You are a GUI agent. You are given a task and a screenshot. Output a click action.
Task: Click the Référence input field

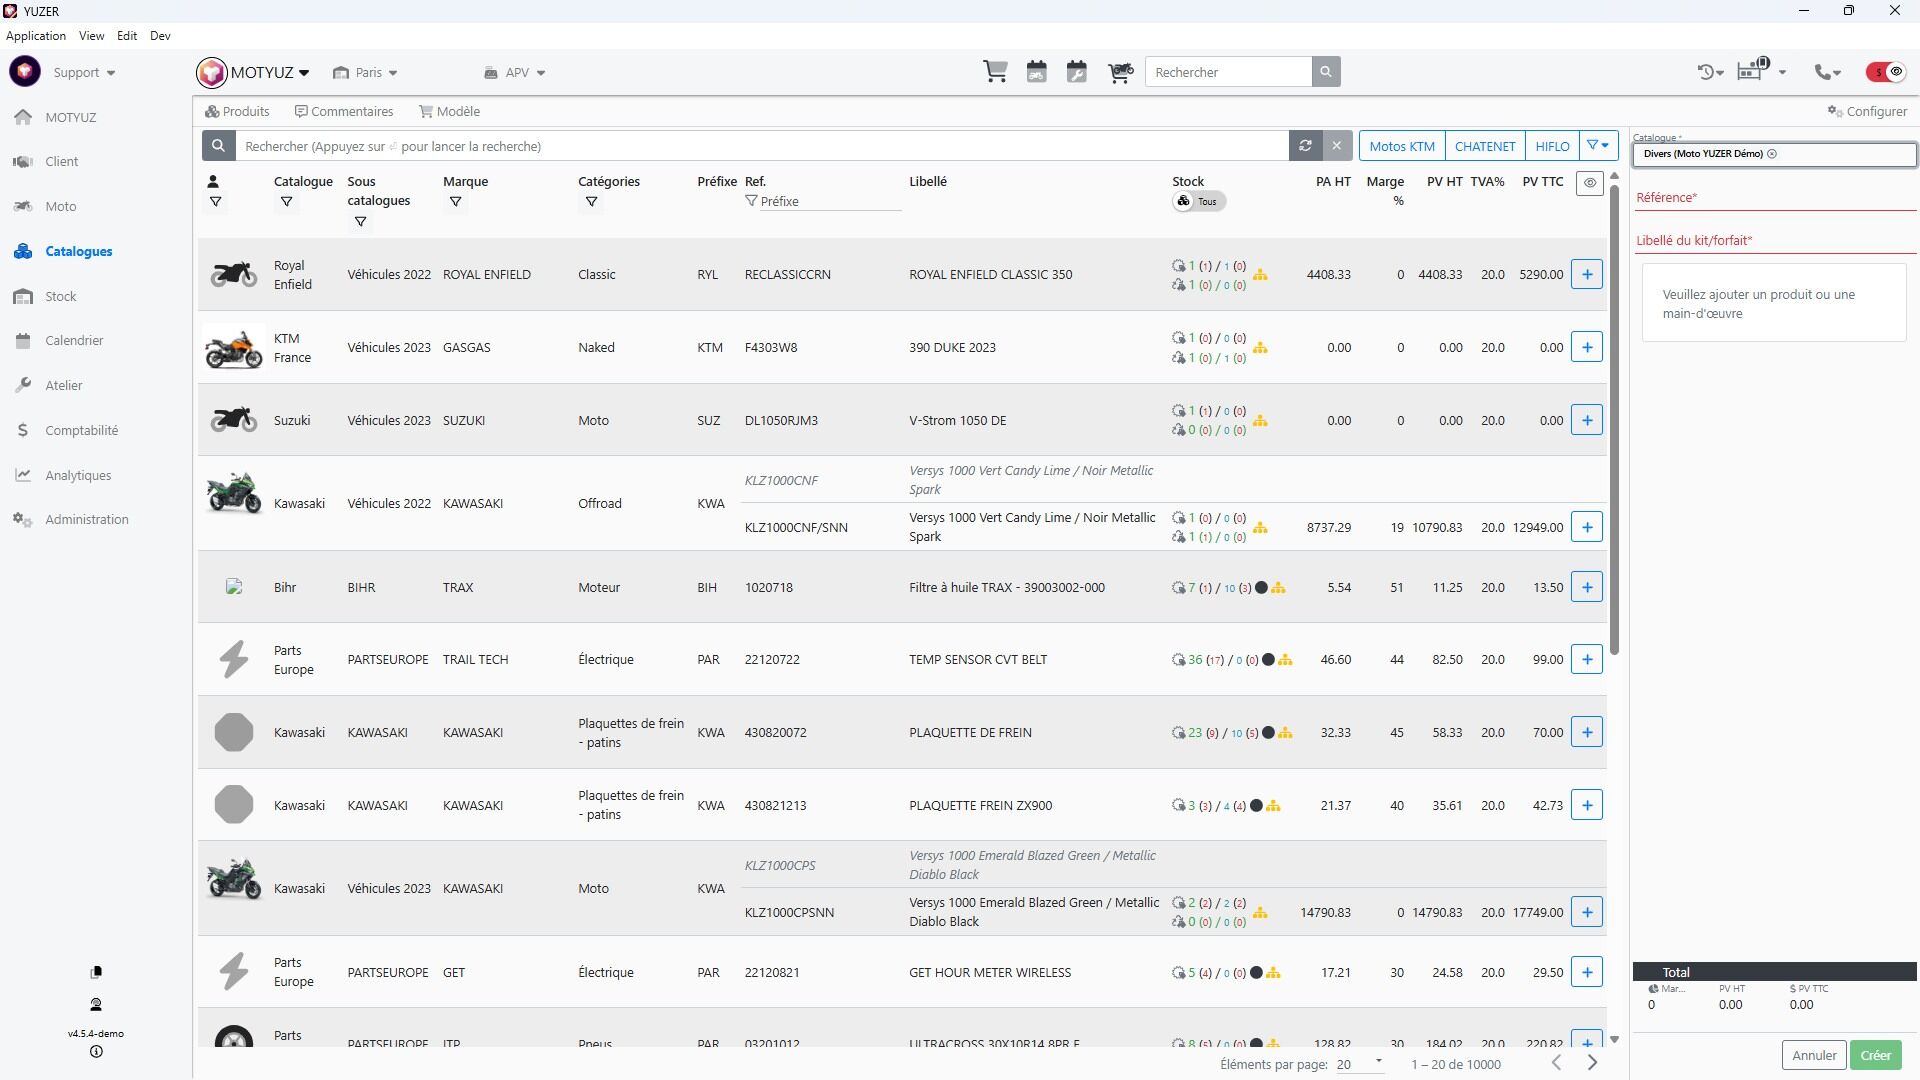[1775, 198]
